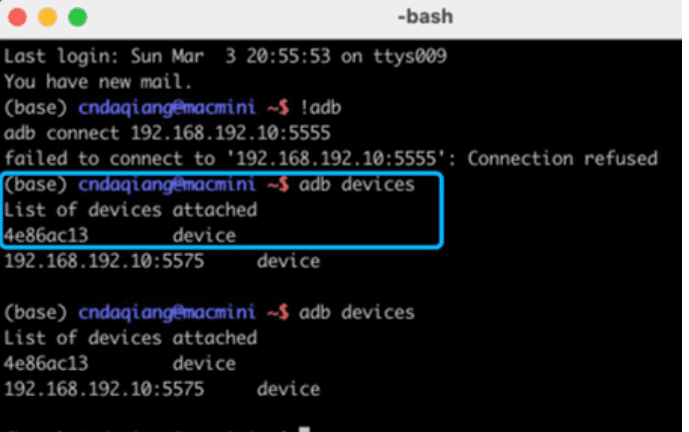This screenshot has height=432, width=689.
Task: Click "device" status in the blue box
Action: tap(204, 236)
